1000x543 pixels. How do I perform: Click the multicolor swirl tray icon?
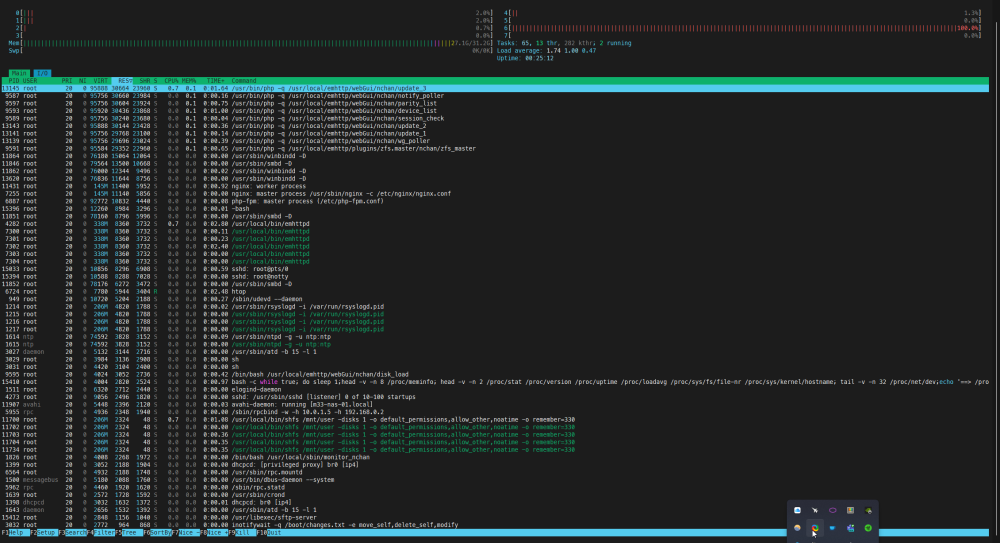pos(815,528)
